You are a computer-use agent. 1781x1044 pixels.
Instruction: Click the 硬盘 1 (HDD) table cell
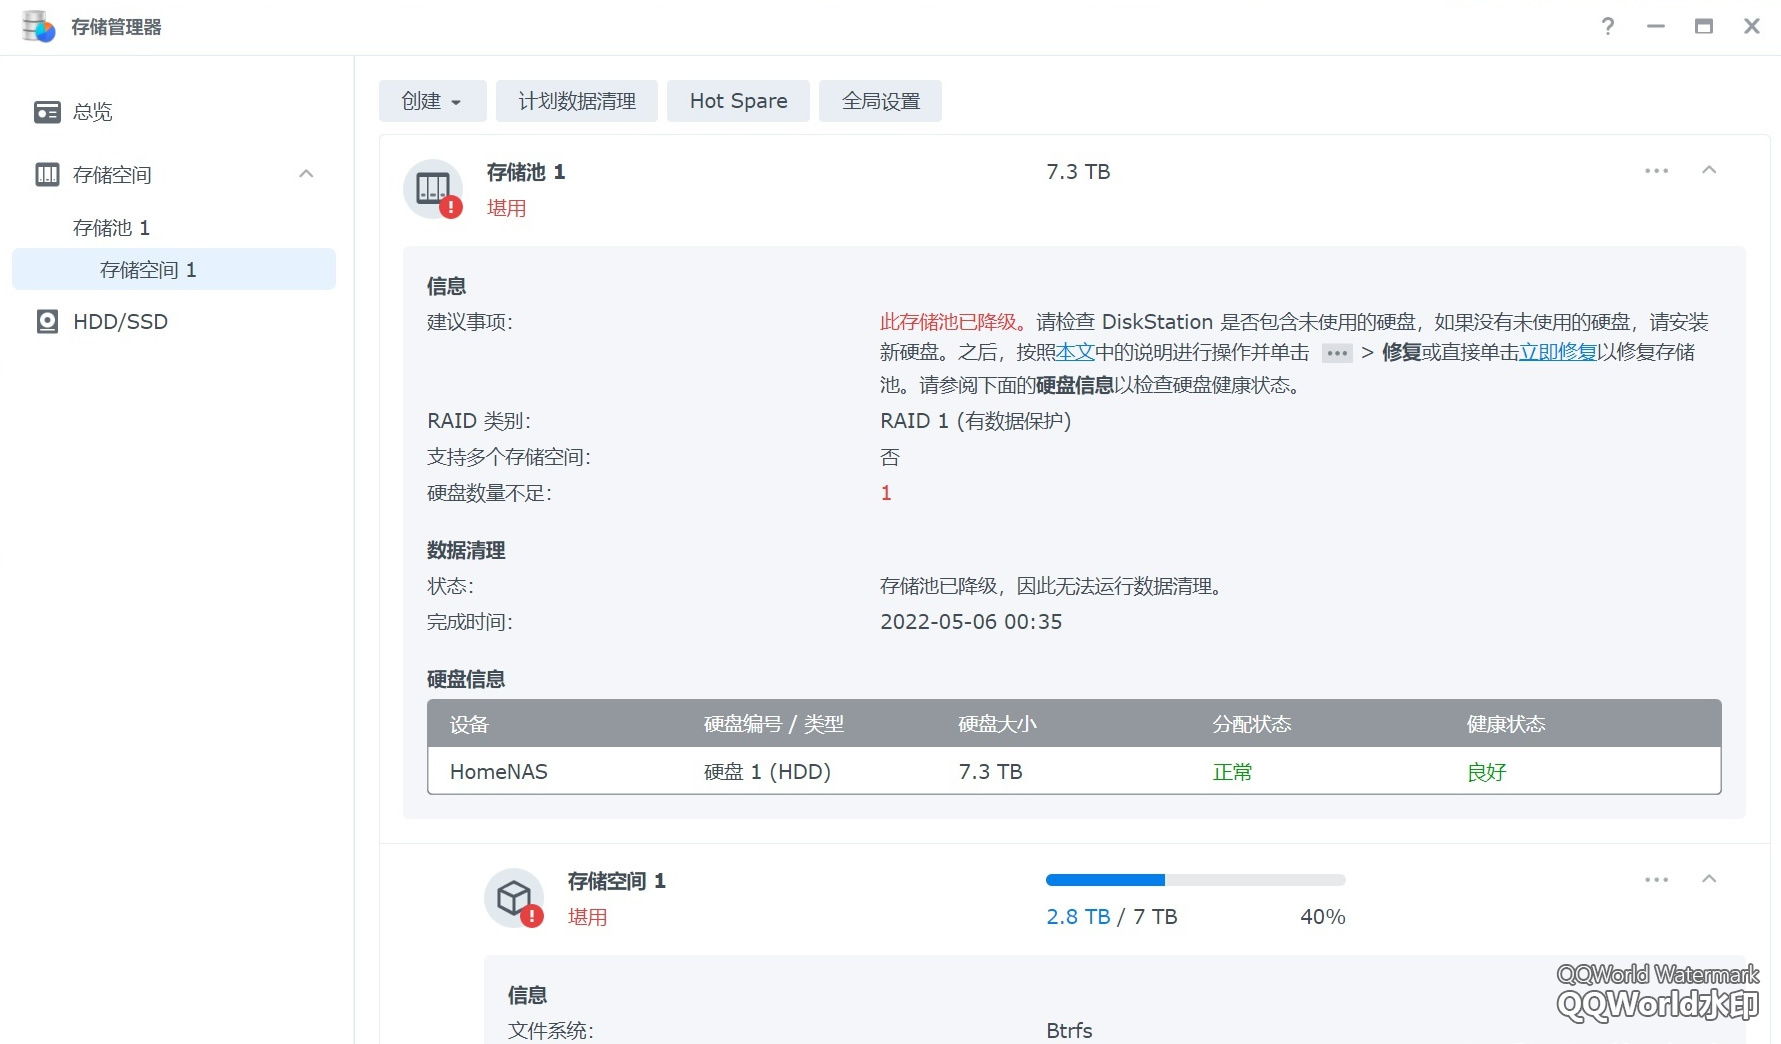[x=767, y=772]
